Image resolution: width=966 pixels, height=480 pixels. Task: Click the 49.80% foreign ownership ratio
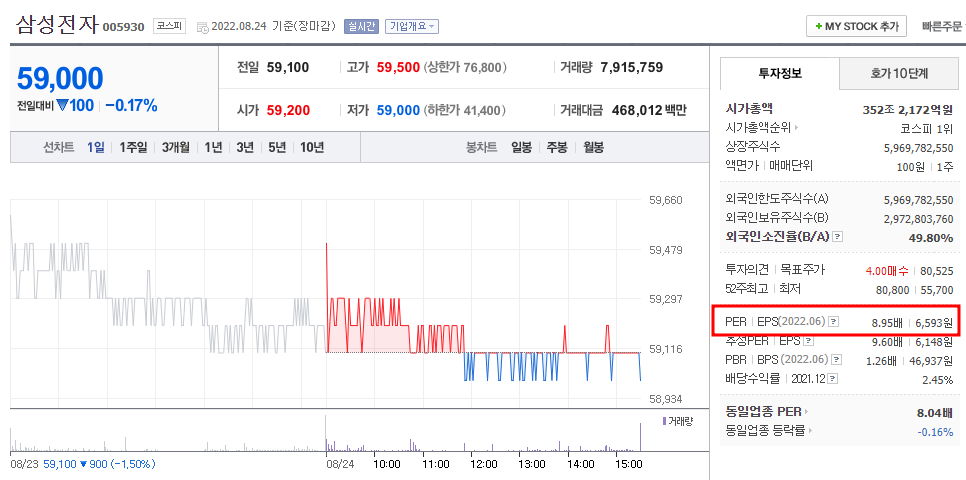click(x=931, y=238)
